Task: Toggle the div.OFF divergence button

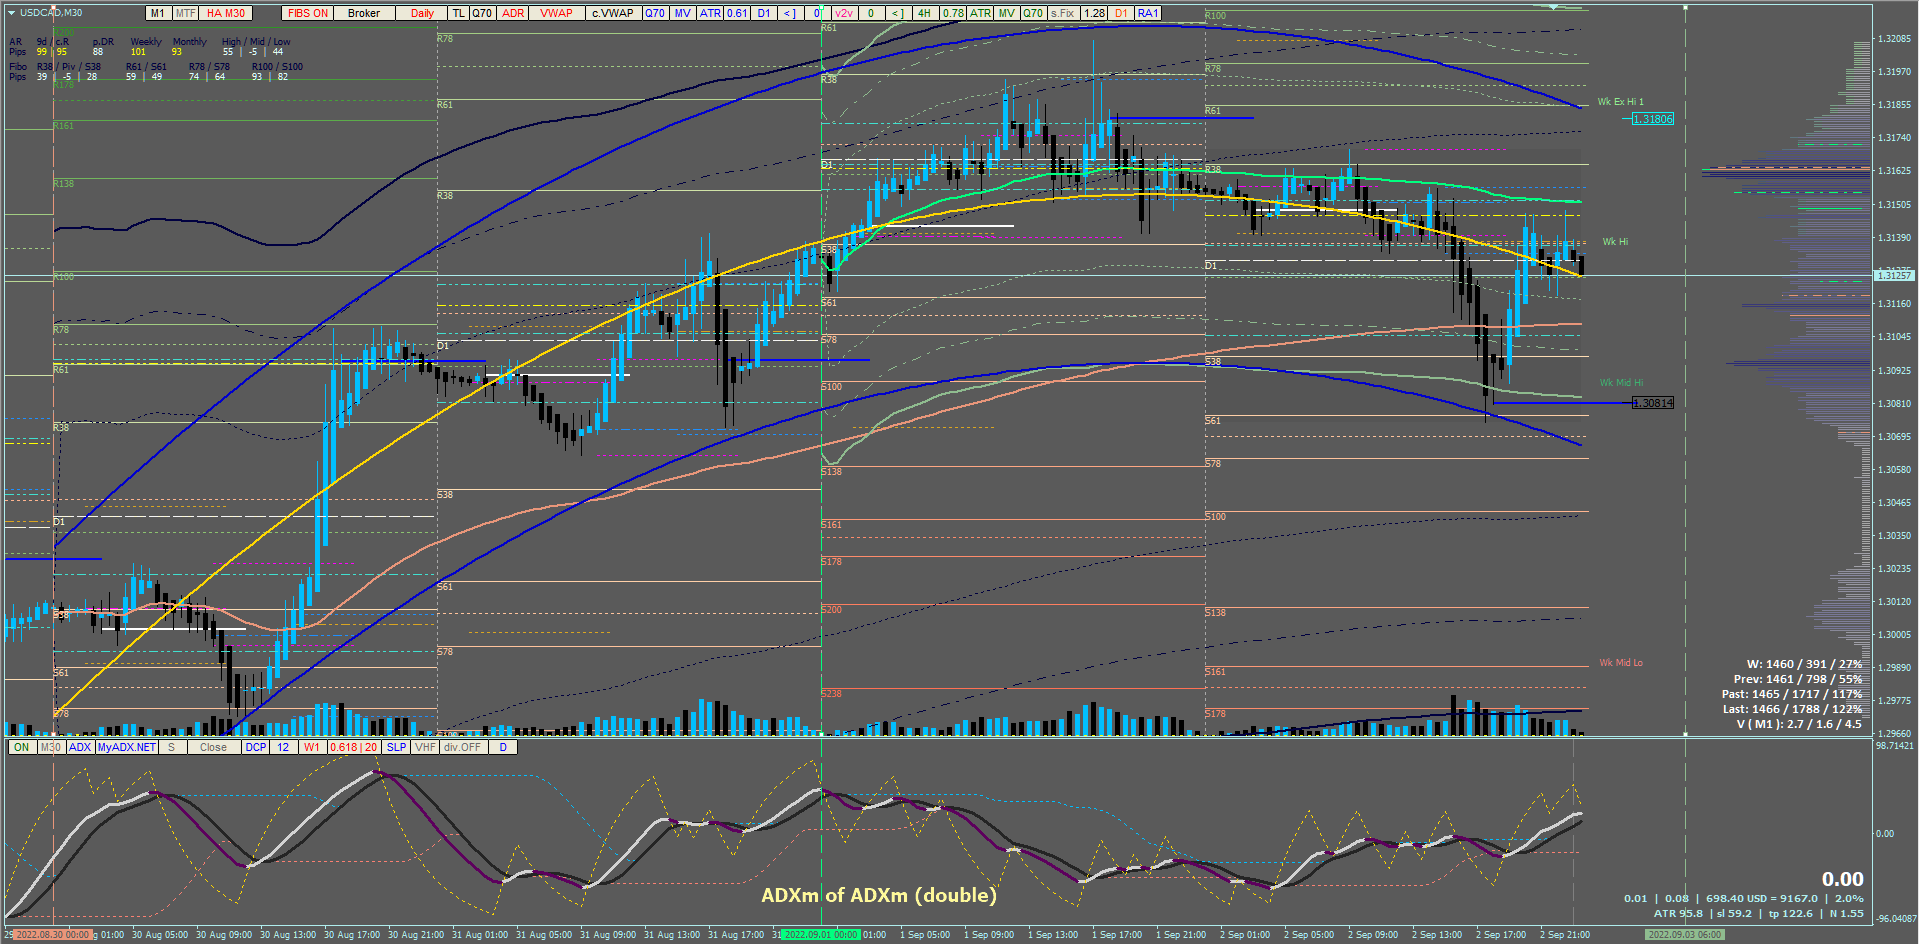Action: point(463,747)
